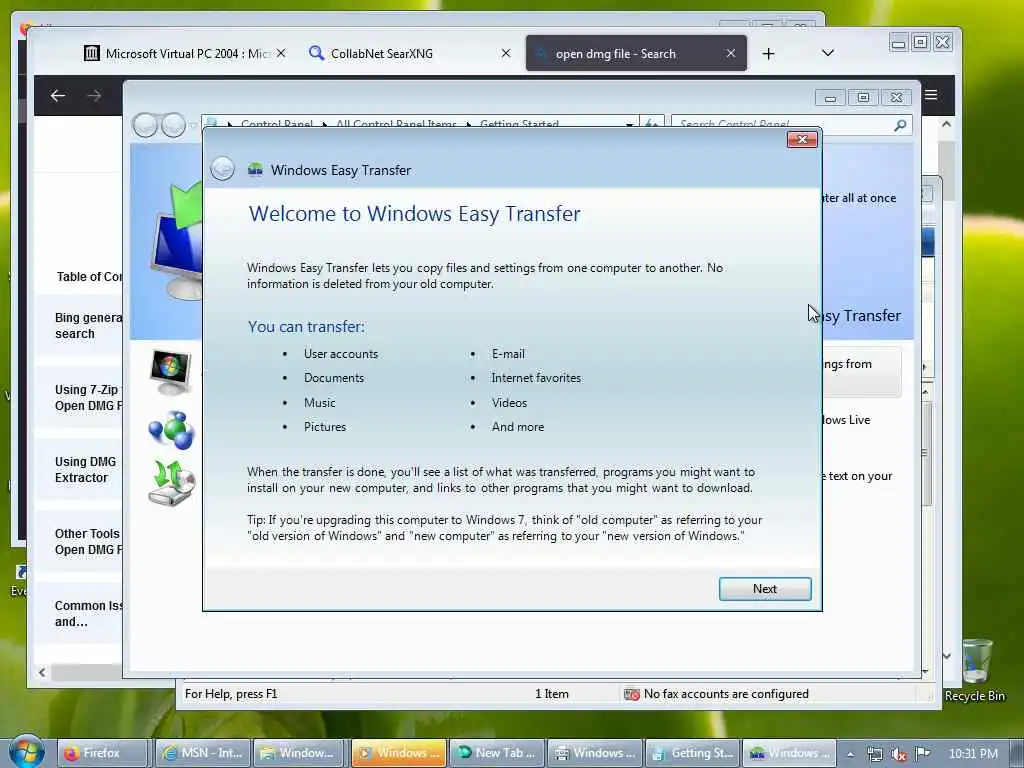Image resolution: width=1024 pixels, height=768 pixels.
Task: Click the network tray icon
Action: coord(874,754)
